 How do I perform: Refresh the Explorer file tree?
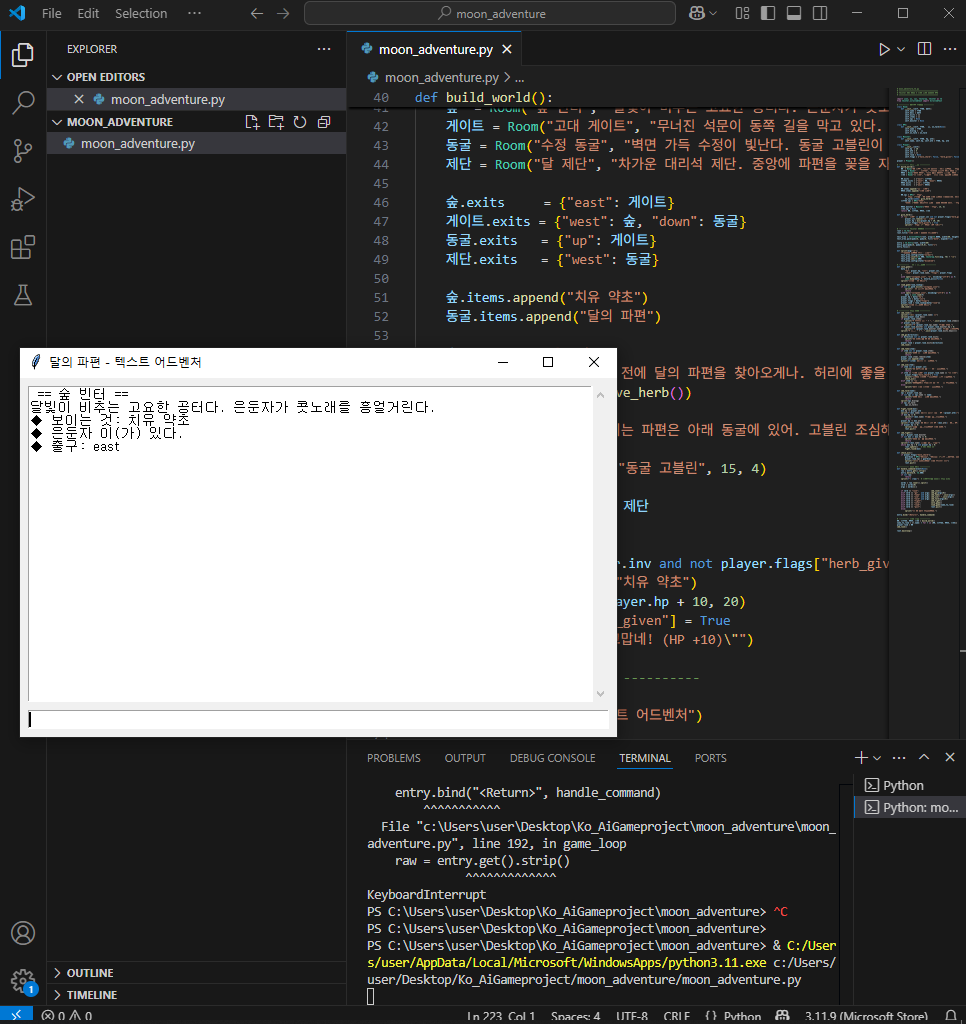pos(300,122)
